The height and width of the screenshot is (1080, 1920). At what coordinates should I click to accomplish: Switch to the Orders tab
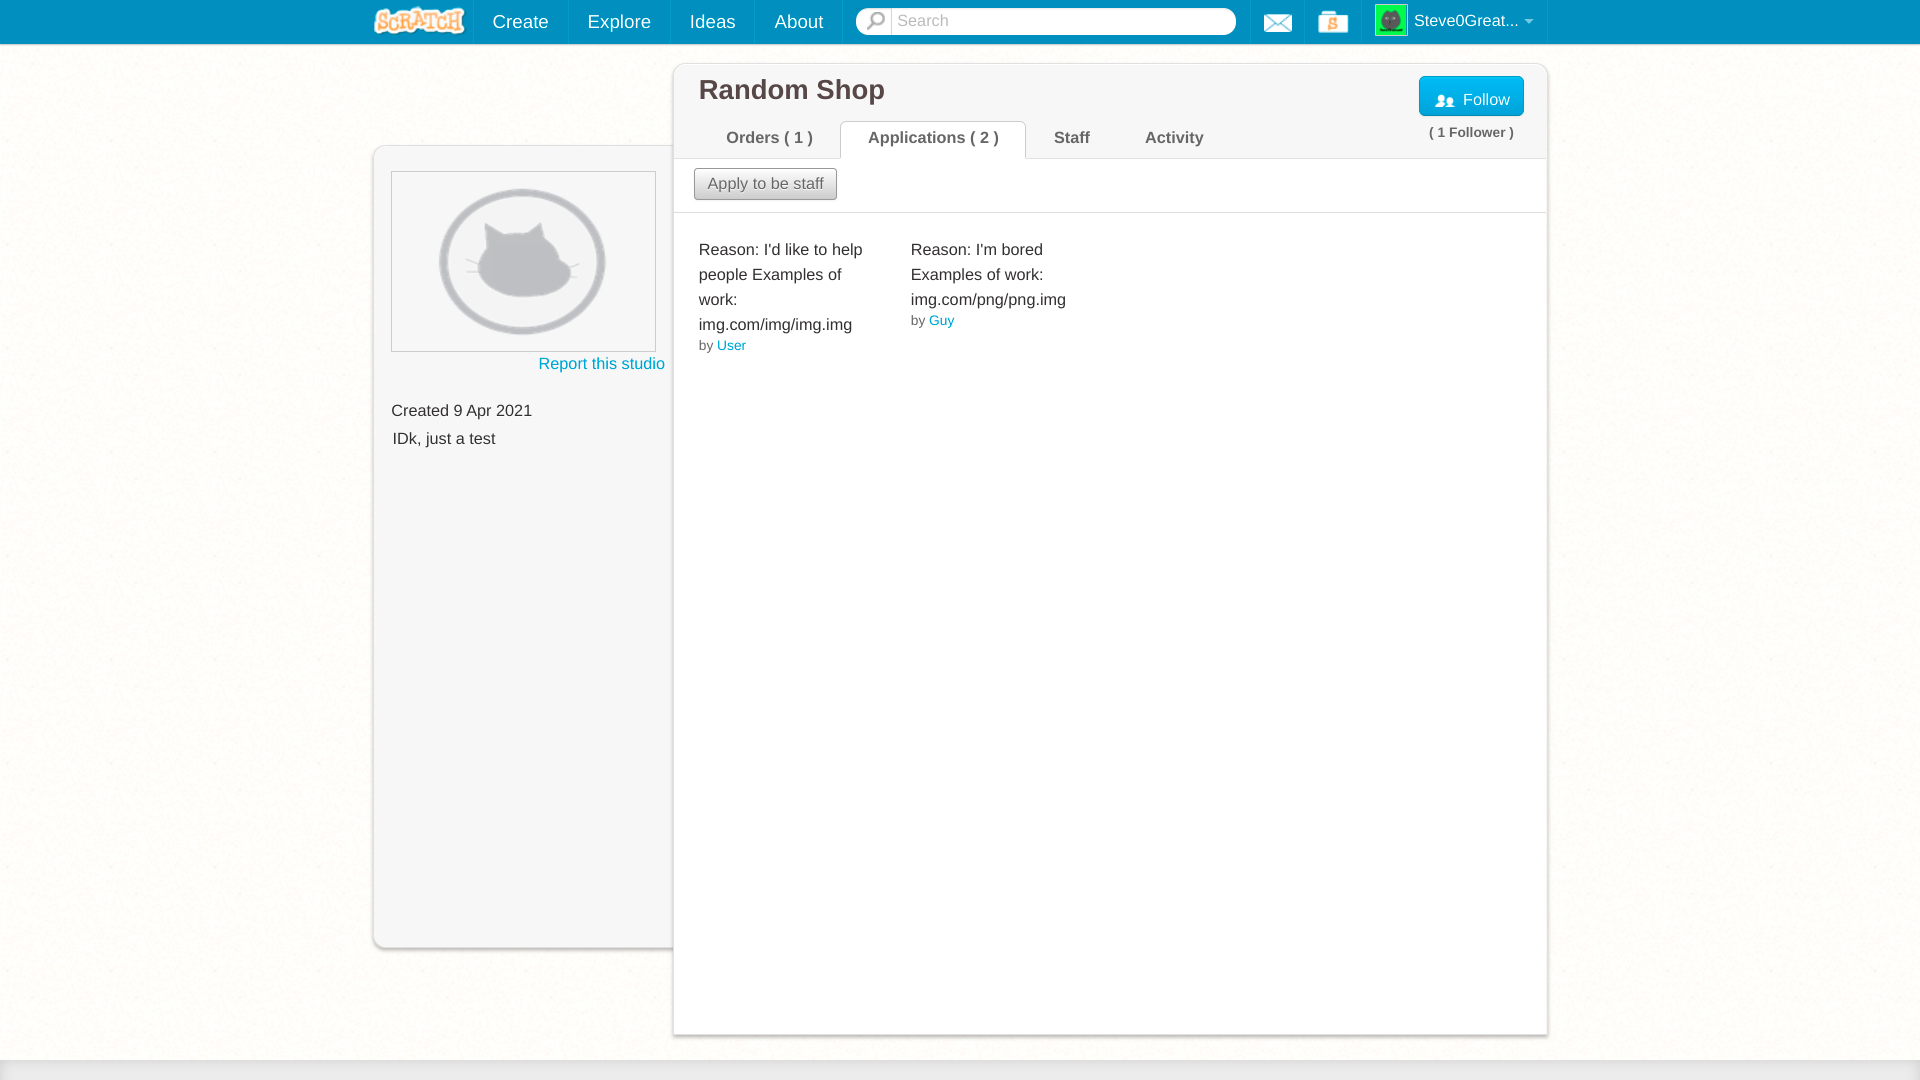(x=769, y=138)
